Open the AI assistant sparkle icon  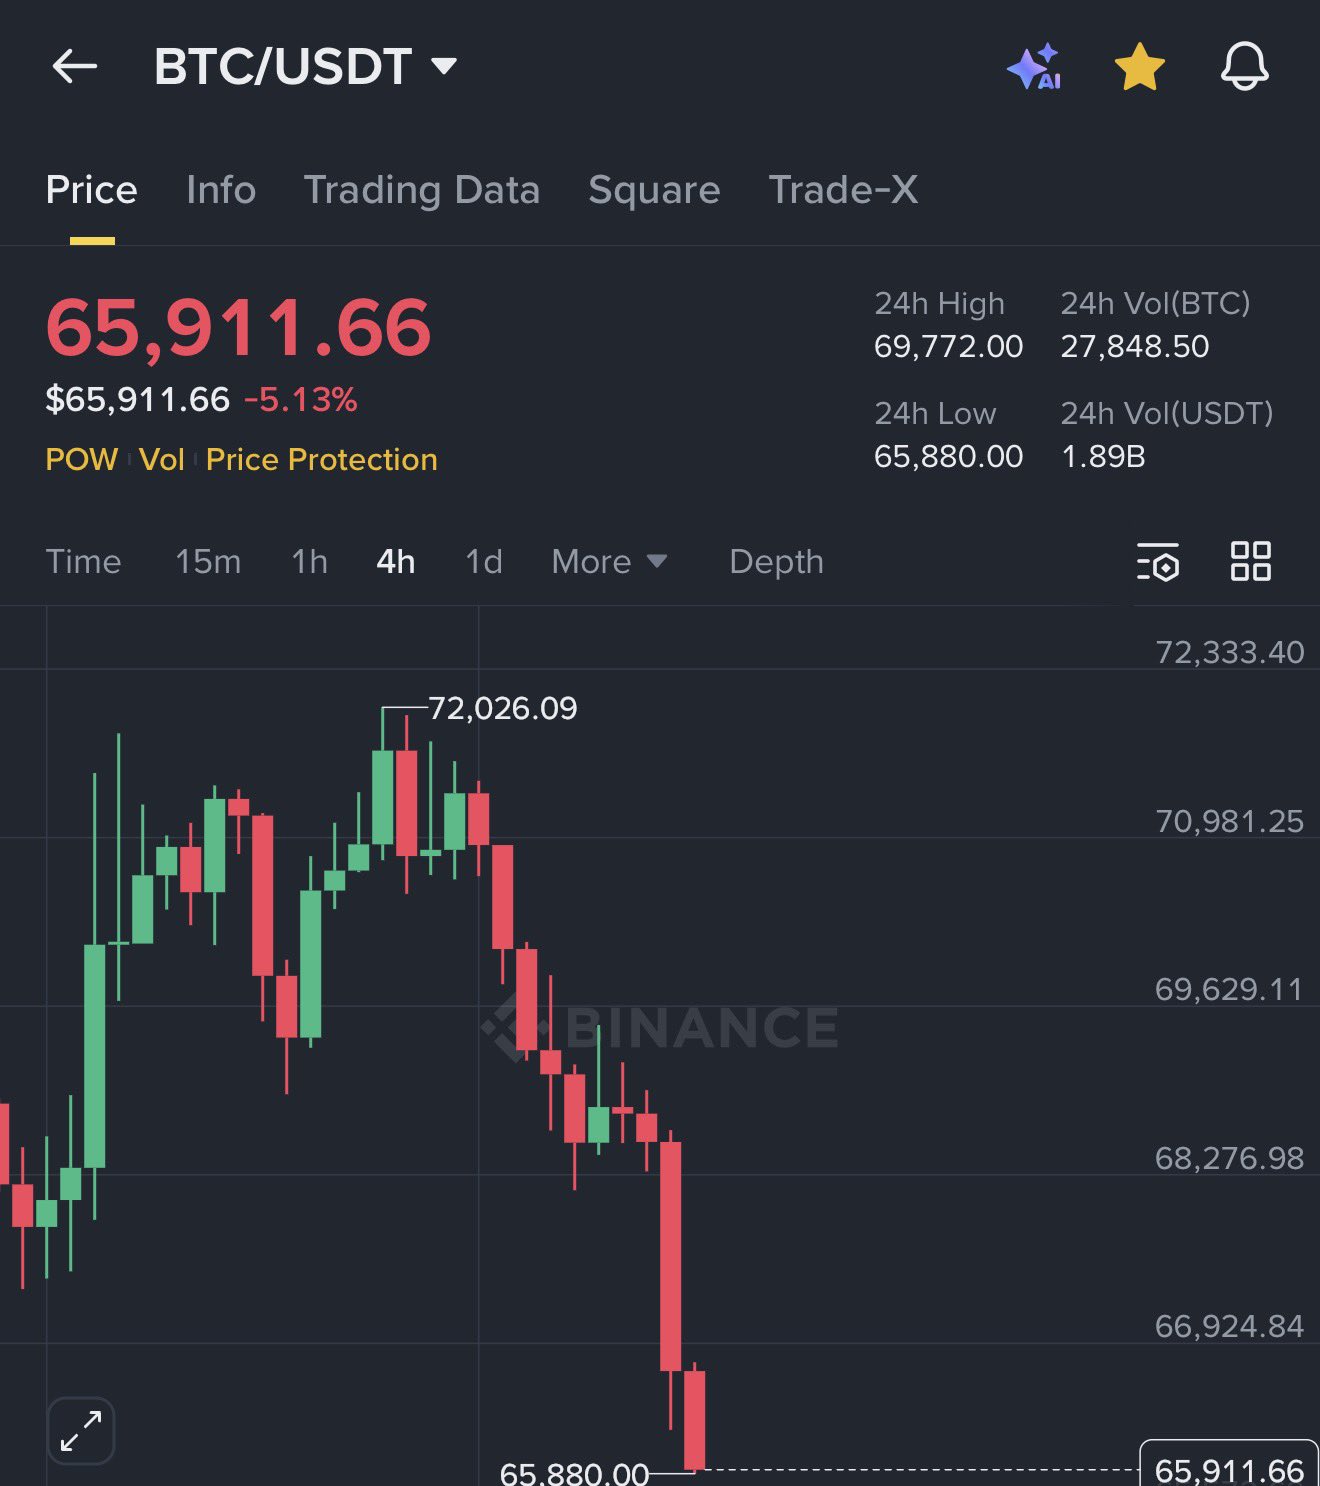1034,67
